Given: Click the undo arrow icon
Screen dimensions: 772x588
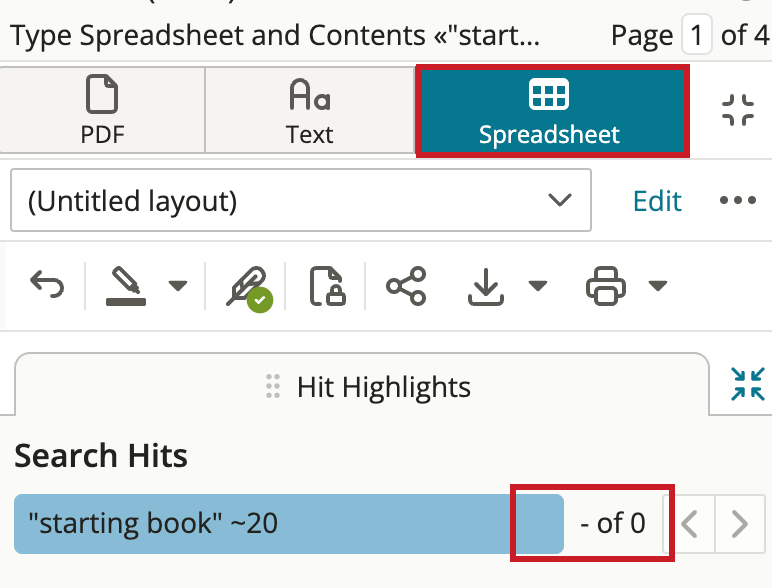Looking at the screenshot, I should tap(47, 285).
